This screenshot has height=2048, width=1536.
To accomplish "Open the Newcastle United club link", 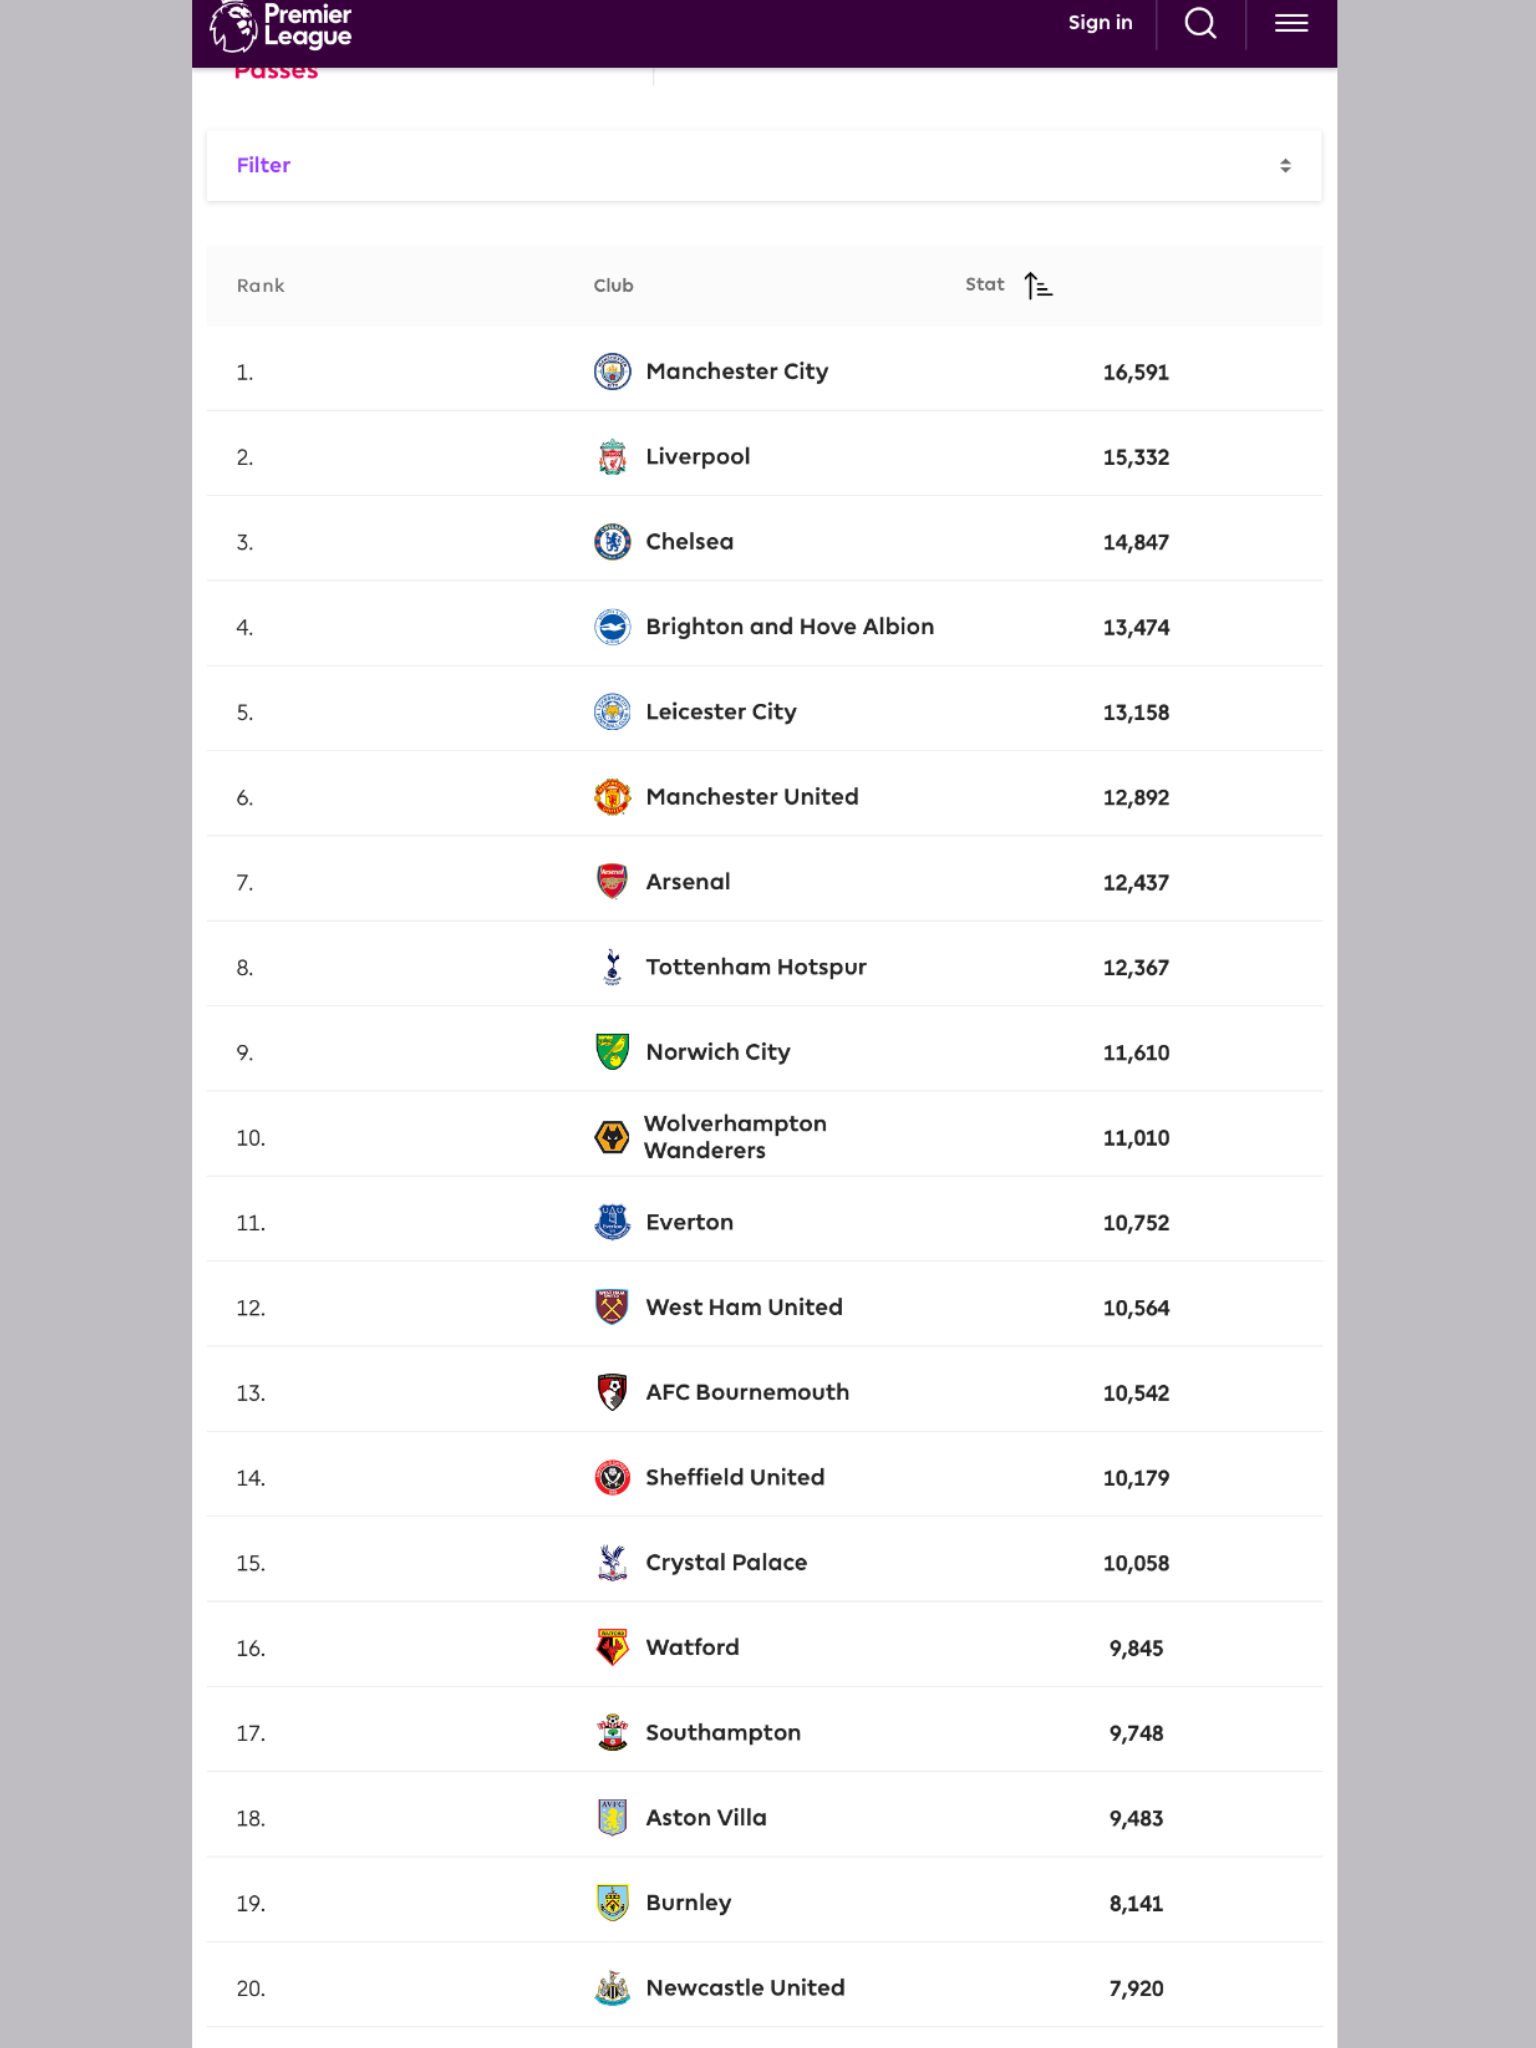I will pos(745,1988).
